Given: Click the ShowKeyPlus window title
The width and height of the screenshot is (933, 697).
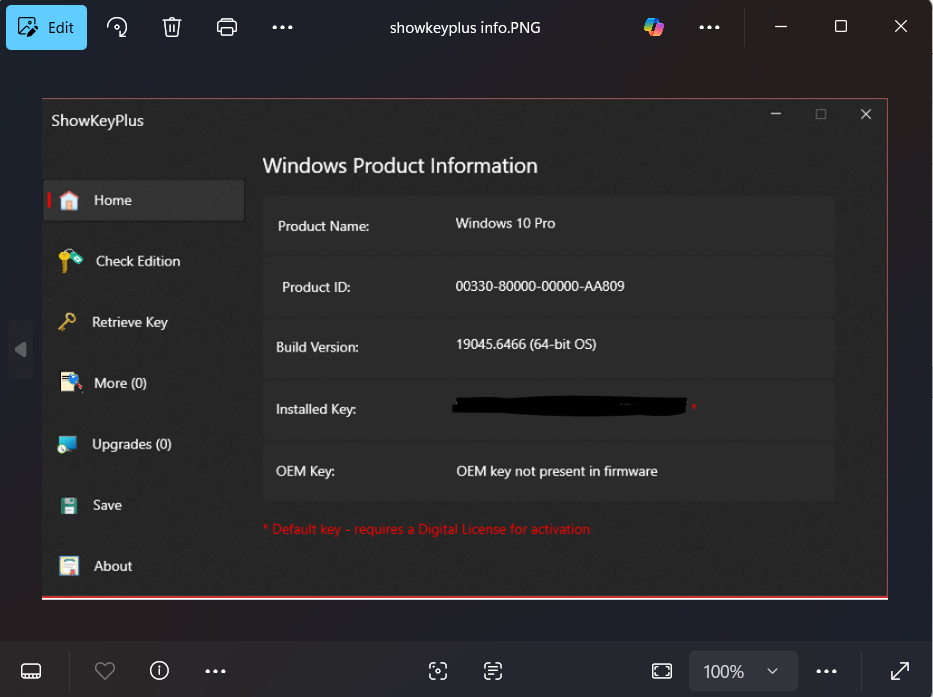Looking at the screenshot, I should coord(98,121).
